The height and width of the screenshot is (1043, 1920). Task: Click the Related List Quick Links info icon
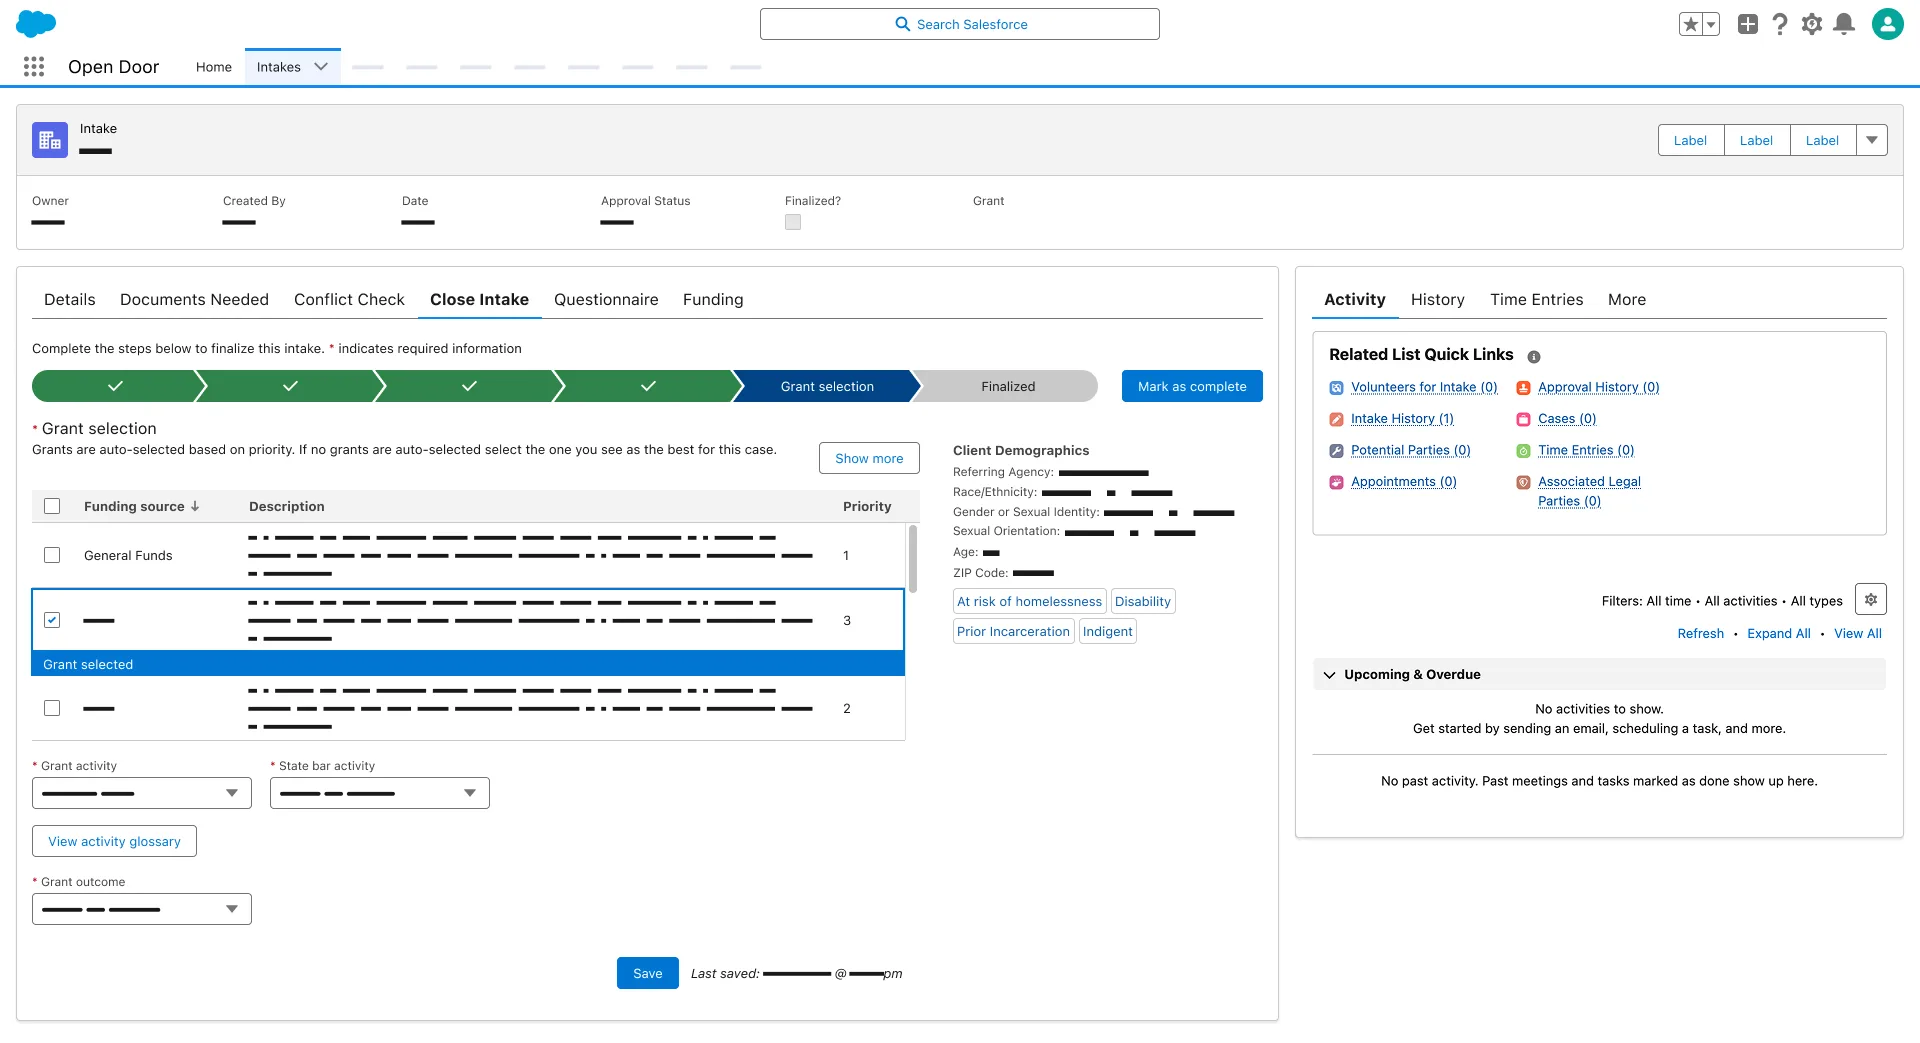(x=1534, y=357)
